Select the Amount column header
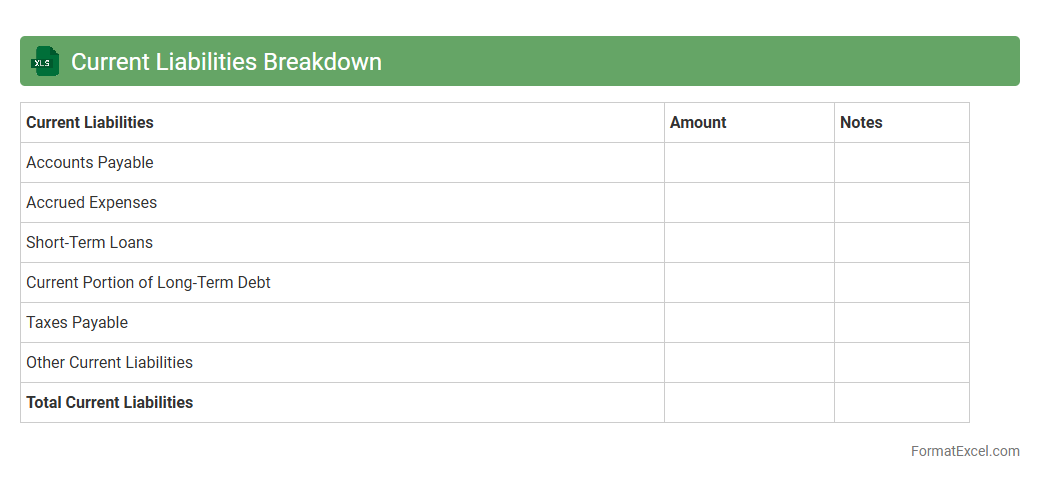The image size is (1040, 480). tap(698, 122)
